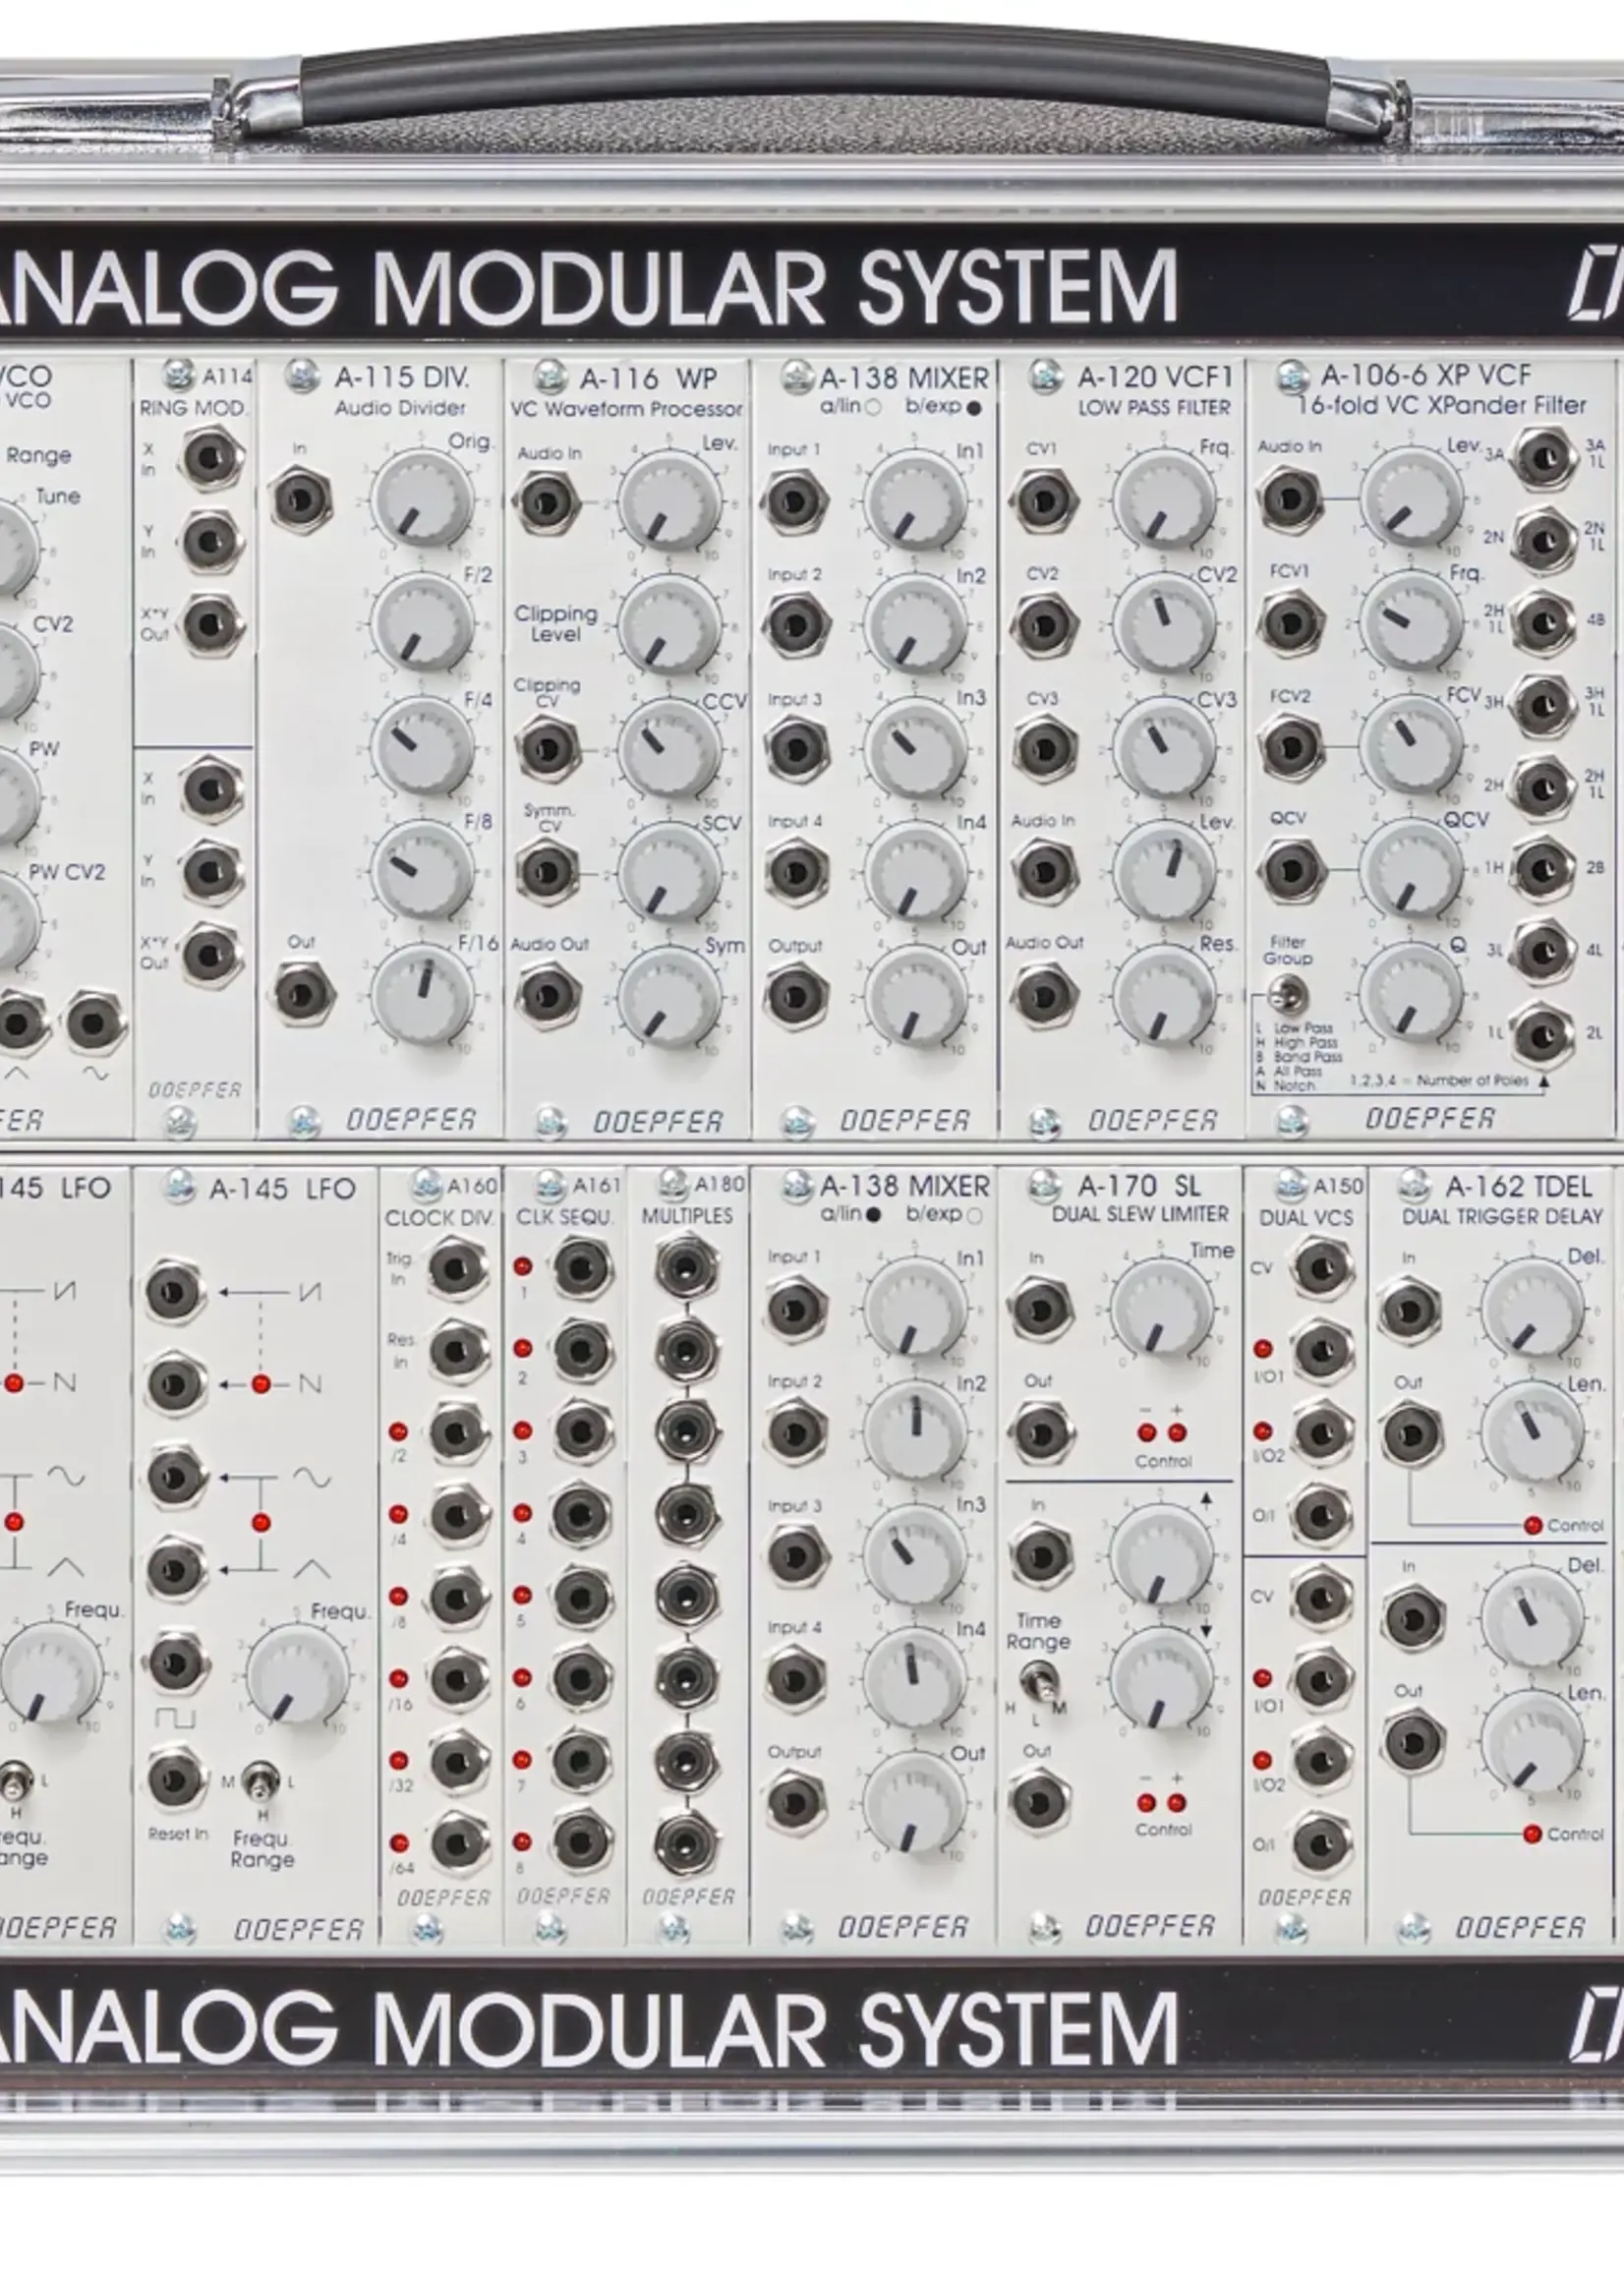Screen dimensions: 1624x2274
Task: Click the upper CV jack on A150 DUAL VCS
Action: [1322, 1268]
